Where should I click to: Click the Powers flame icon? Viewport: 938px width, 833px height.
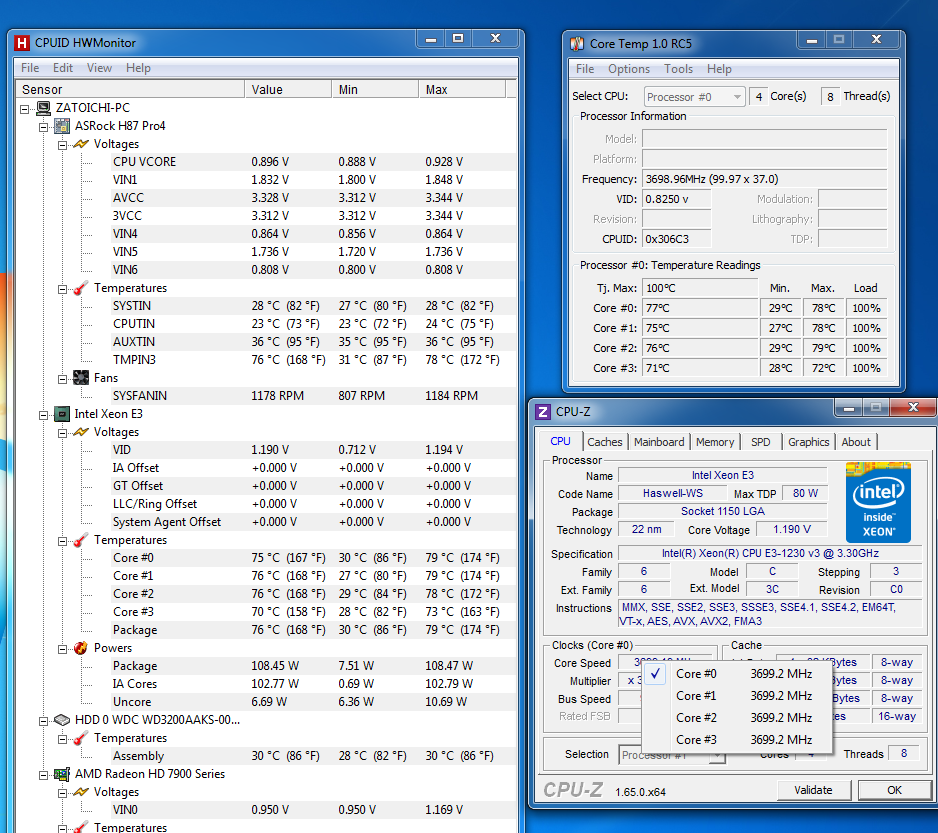81,647
